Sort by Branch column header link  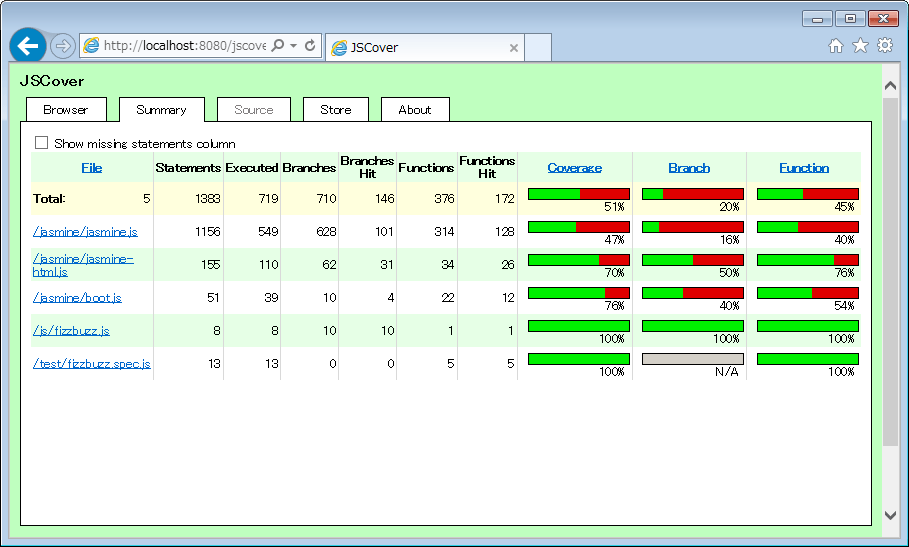[689, 168]
